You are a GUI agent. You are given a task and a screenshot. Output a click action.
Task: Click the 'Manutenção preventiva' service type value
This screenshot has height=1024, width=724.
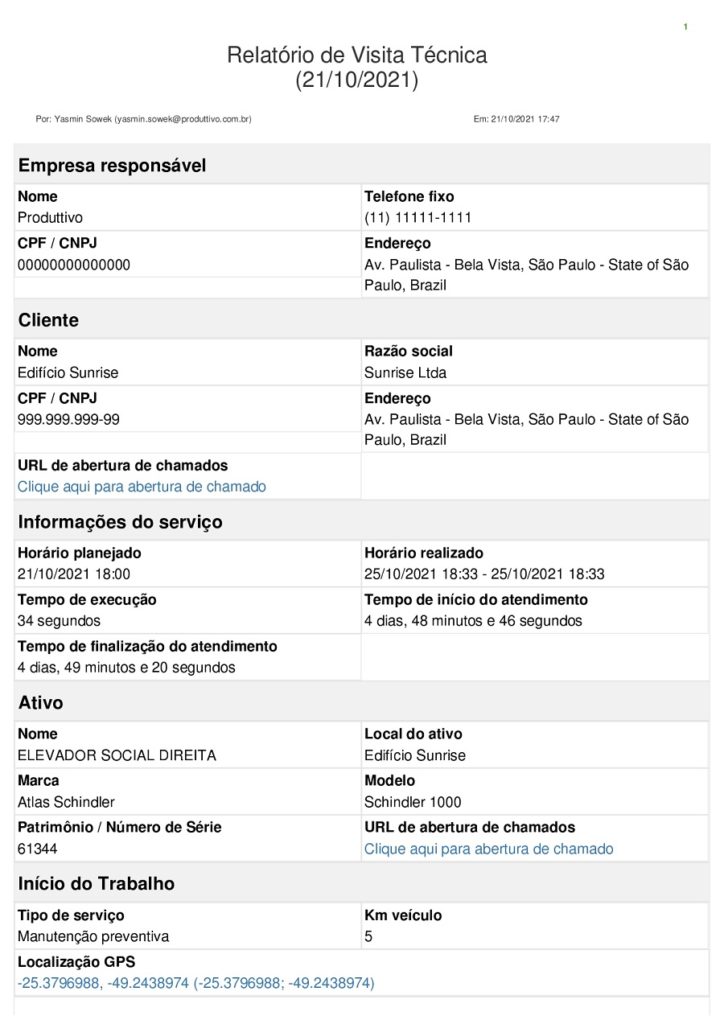tap(93, 937)
